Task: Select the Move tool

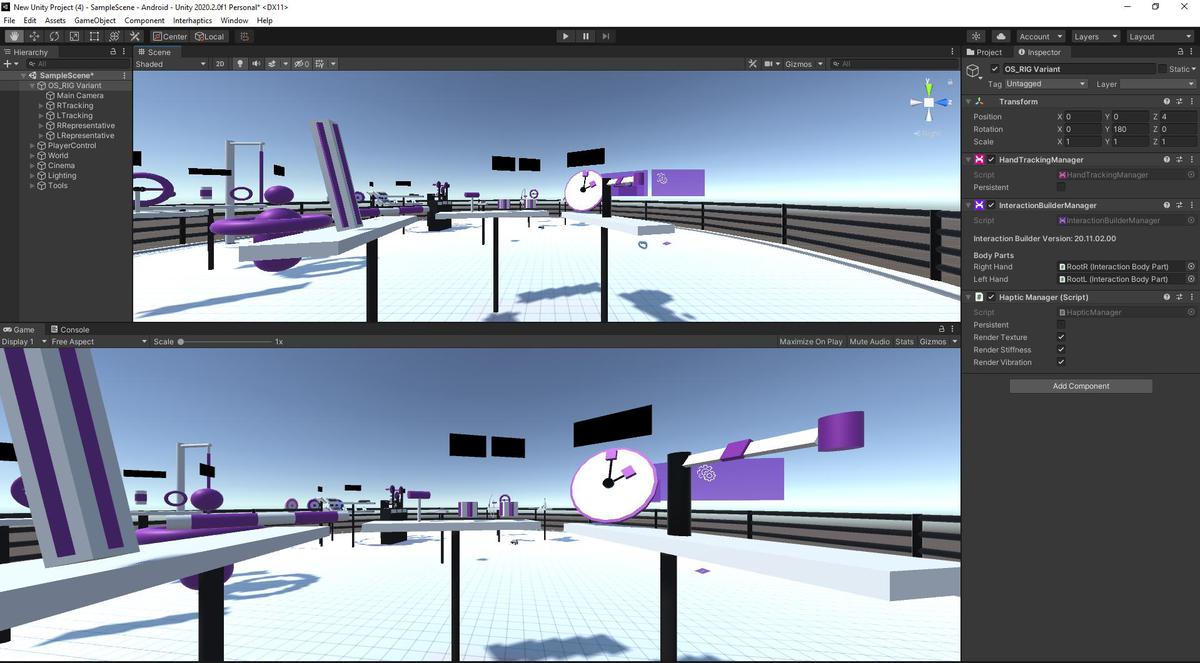Action: click(x=33, y=35)
